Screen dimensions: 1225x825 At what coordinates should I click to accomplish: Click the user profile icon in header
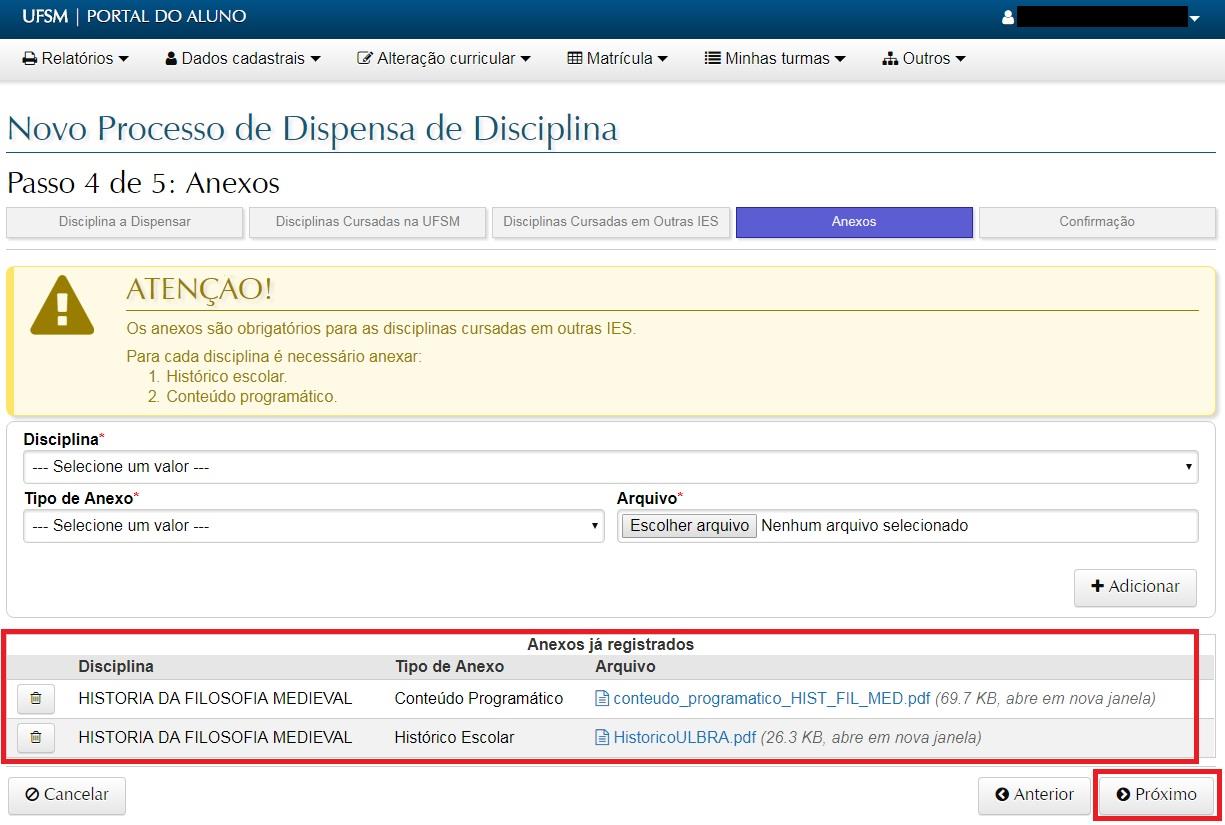(x=1008, y=17)
